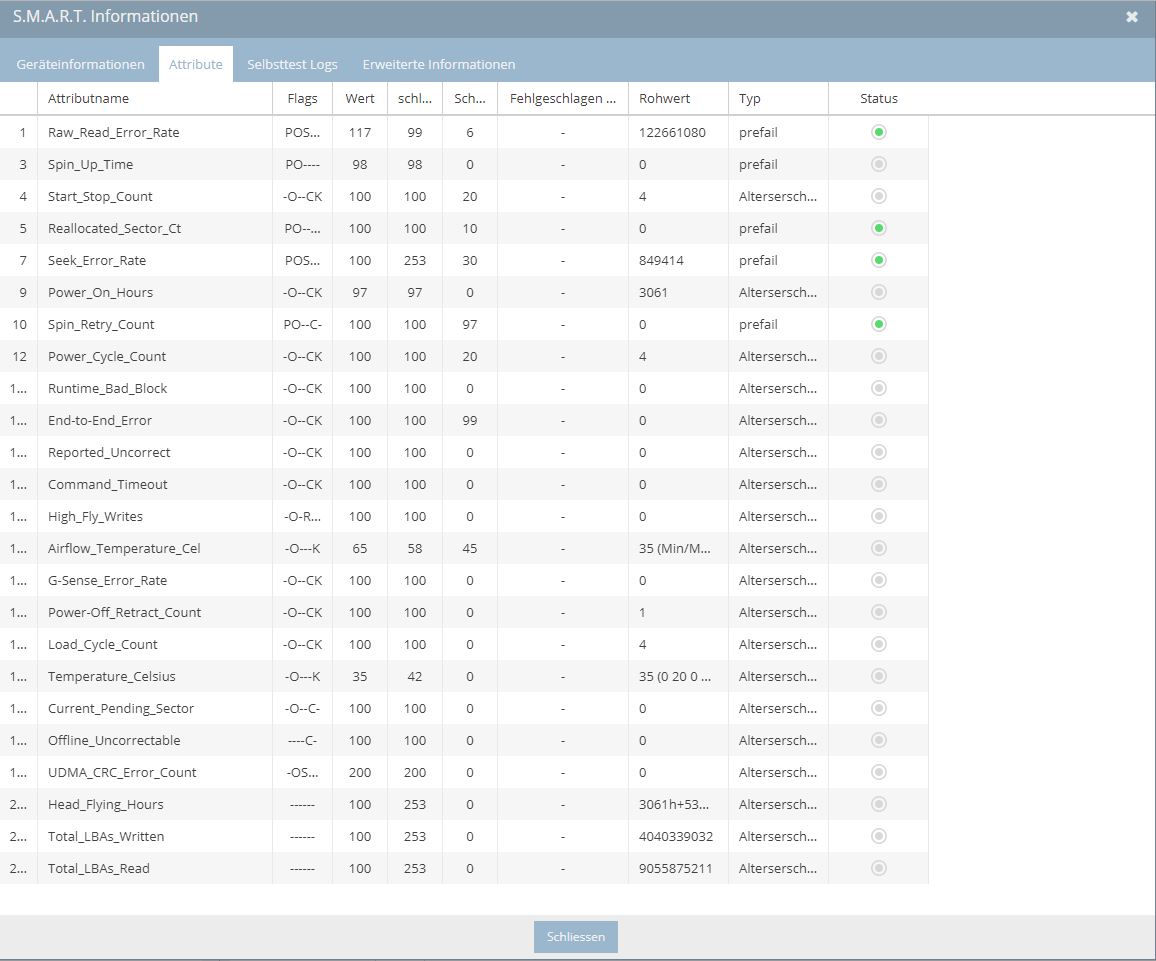
Task: Select the Airflow_Temperature_Cel attribute name
Action: click(x=124, y=548)
